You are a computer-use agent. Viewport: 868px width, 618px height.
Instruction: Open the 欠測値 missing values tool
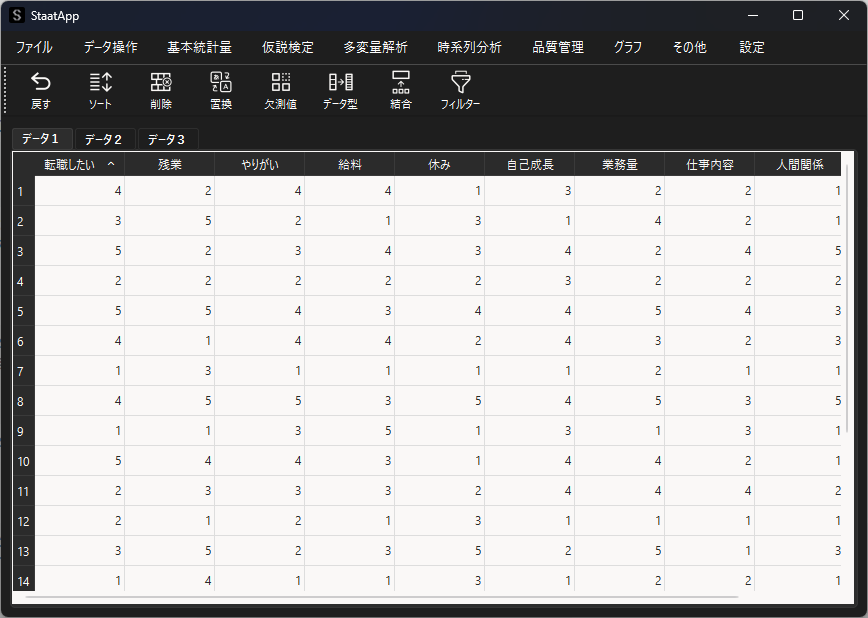point(280,89)
